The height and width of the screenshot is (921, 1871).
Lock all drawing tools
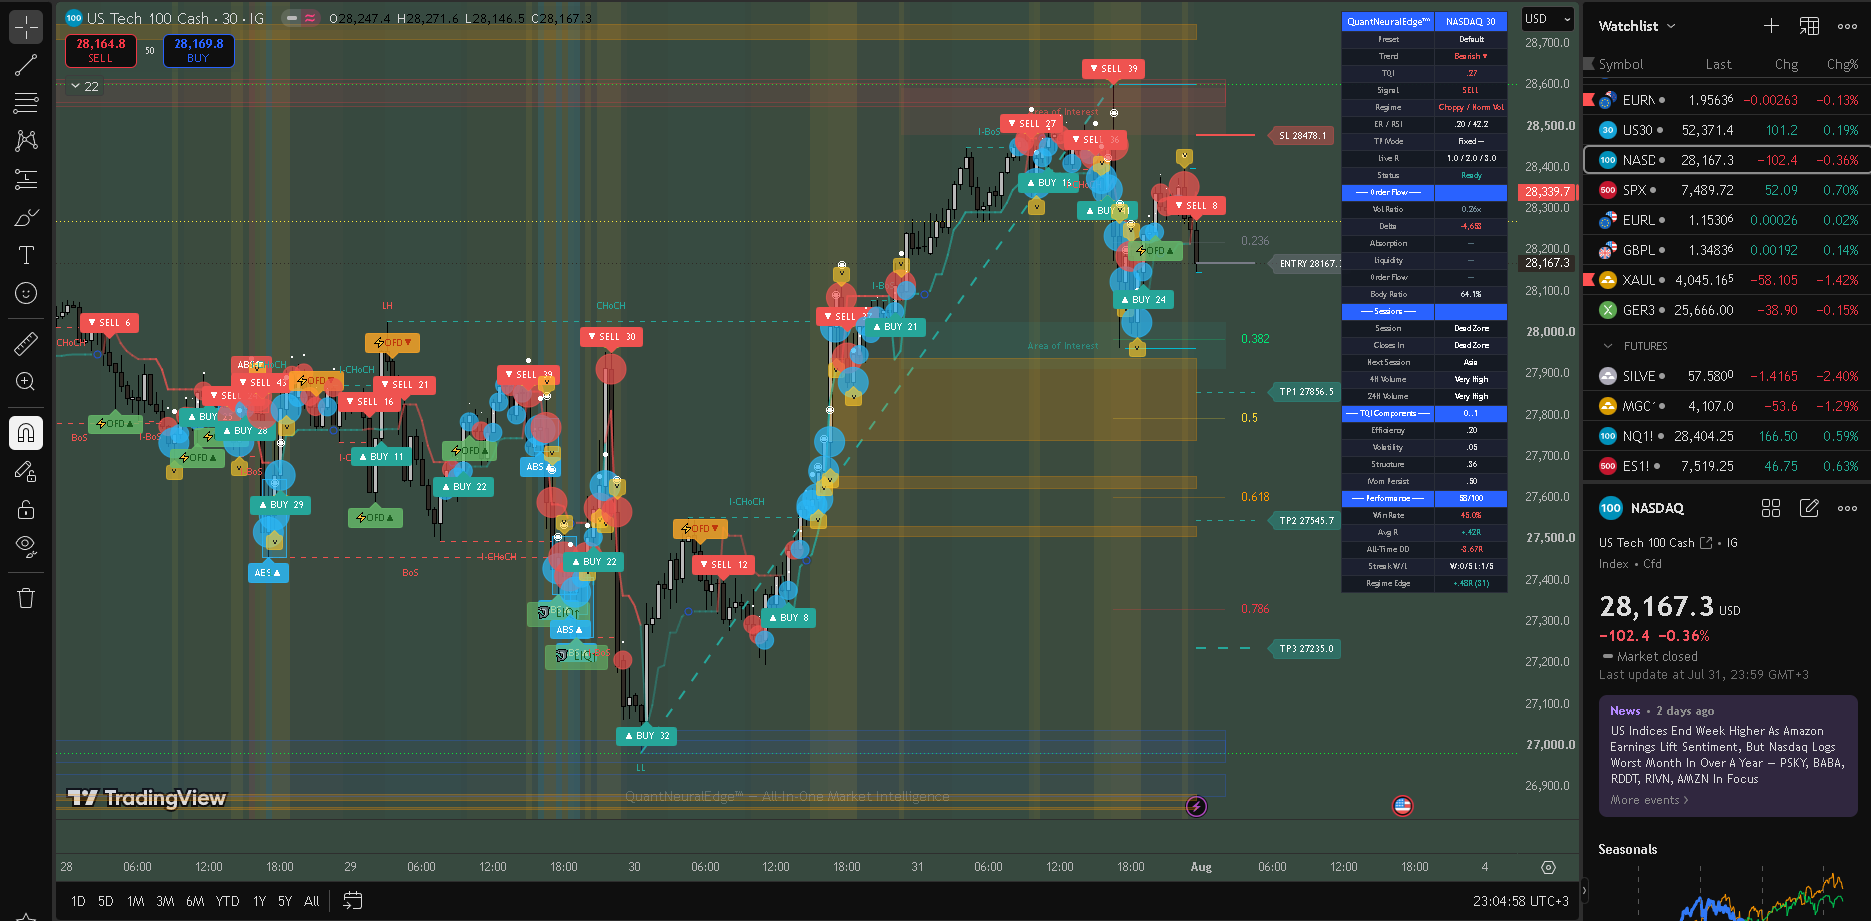coord(26,509)
